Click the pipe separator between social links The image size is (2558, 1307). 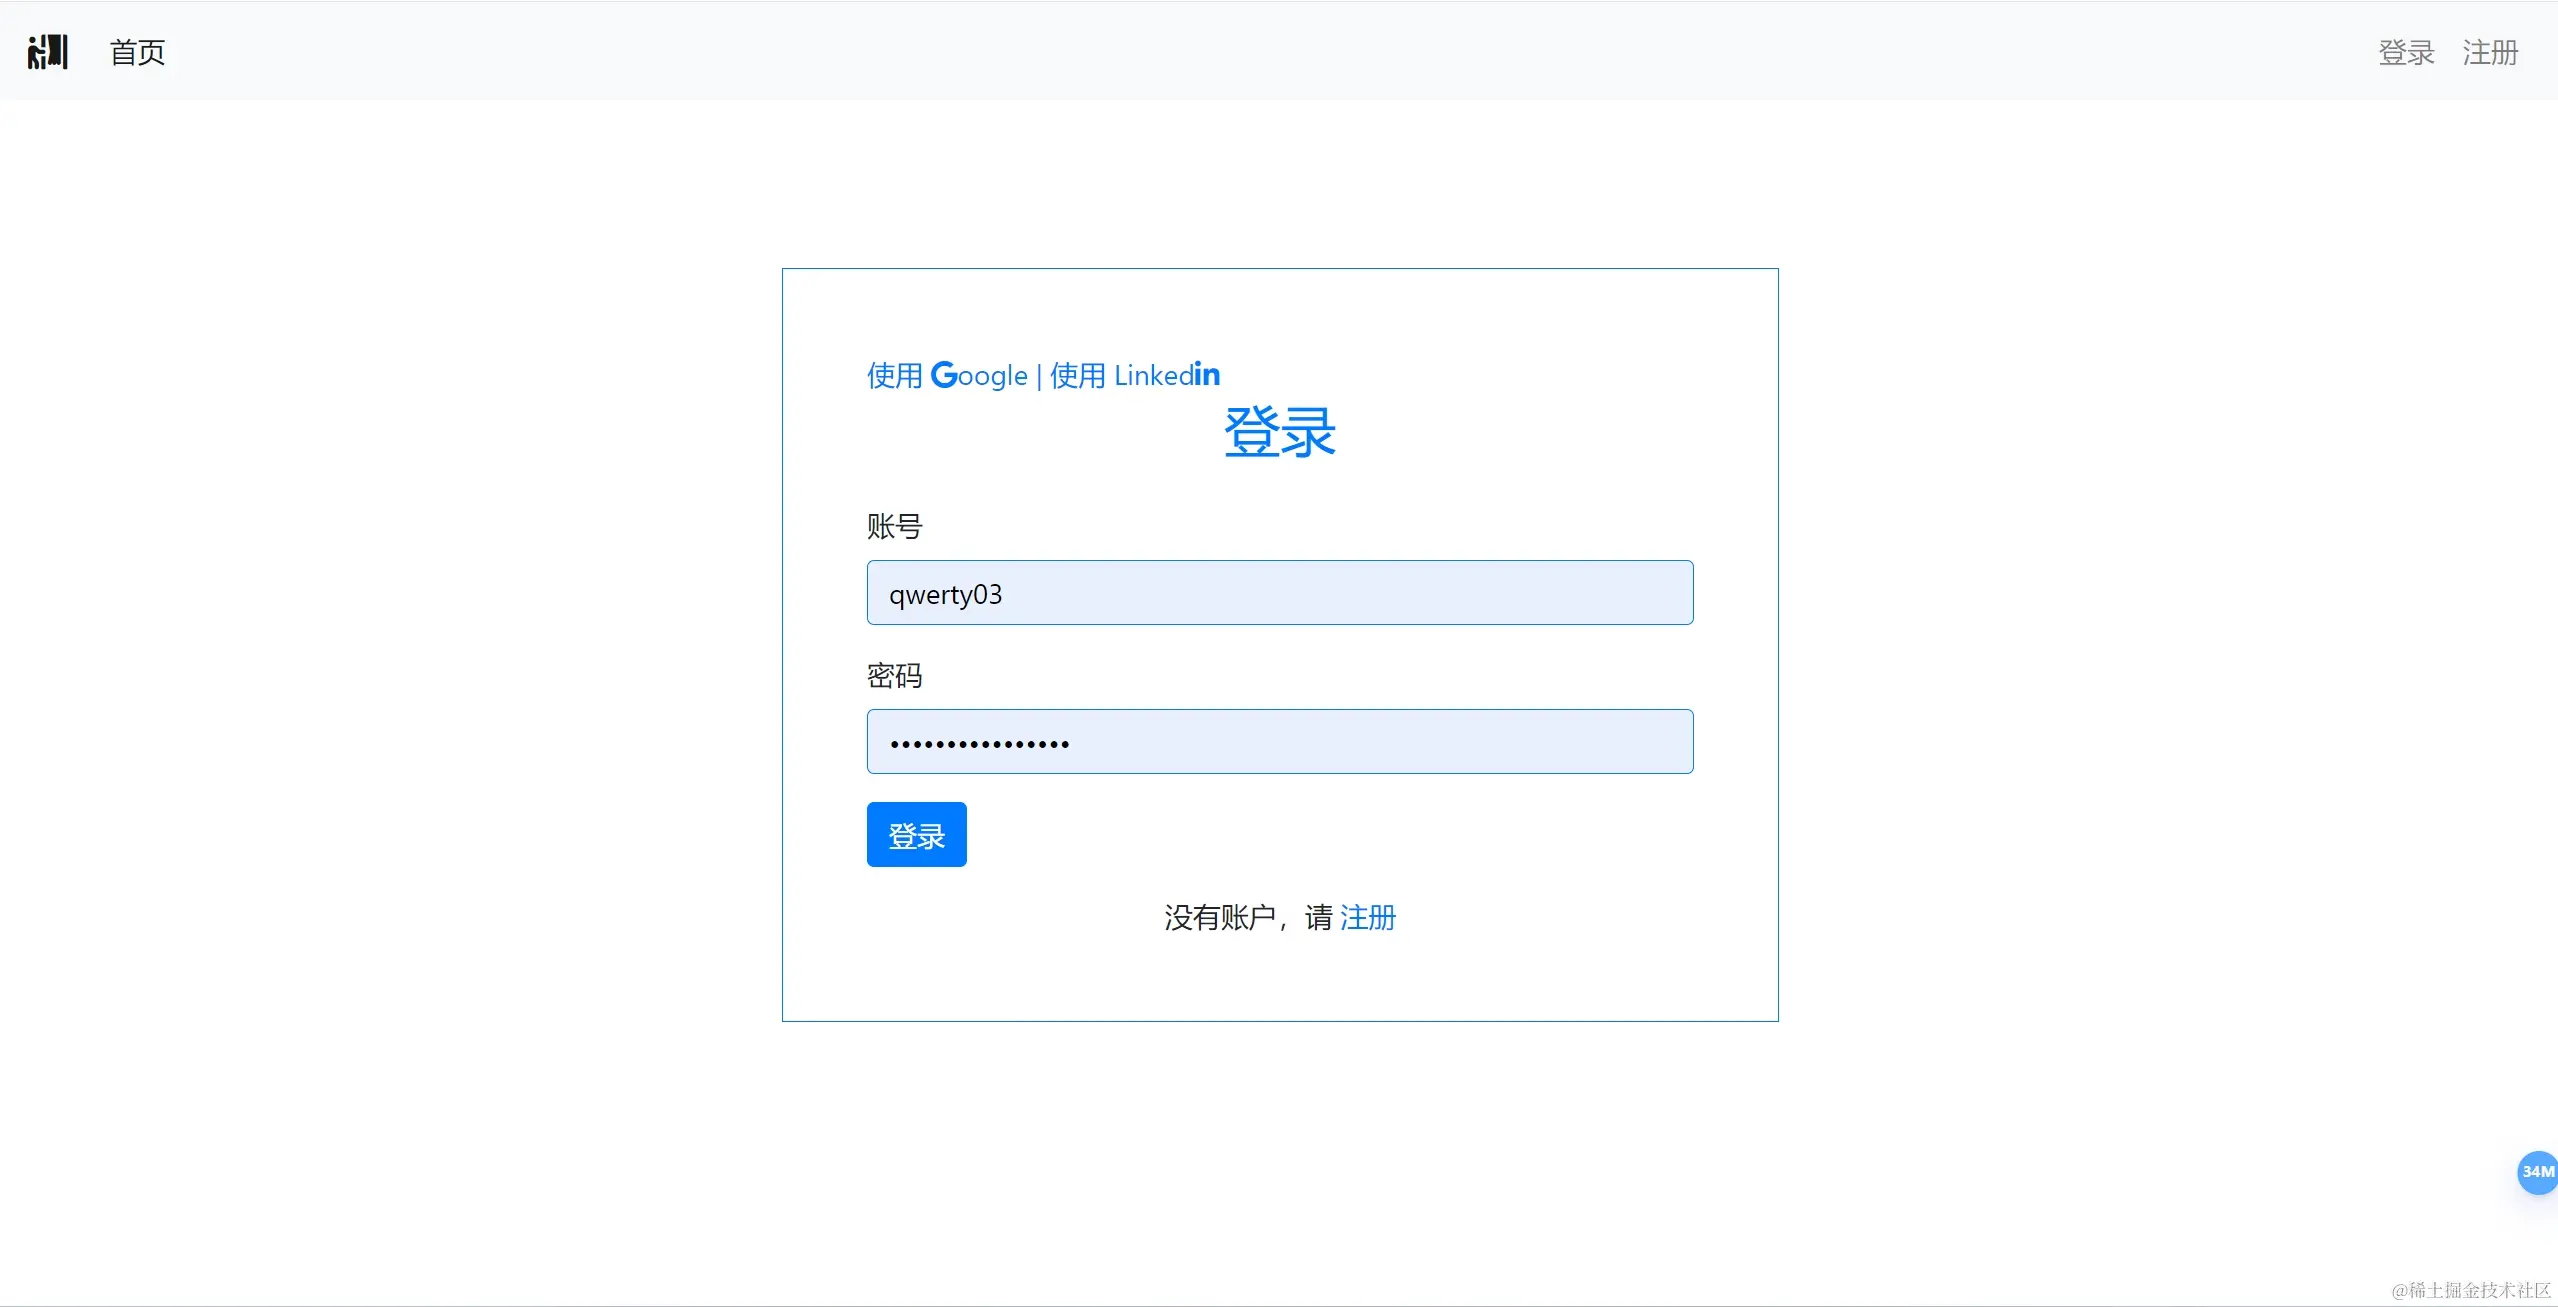pos(1039,376)
